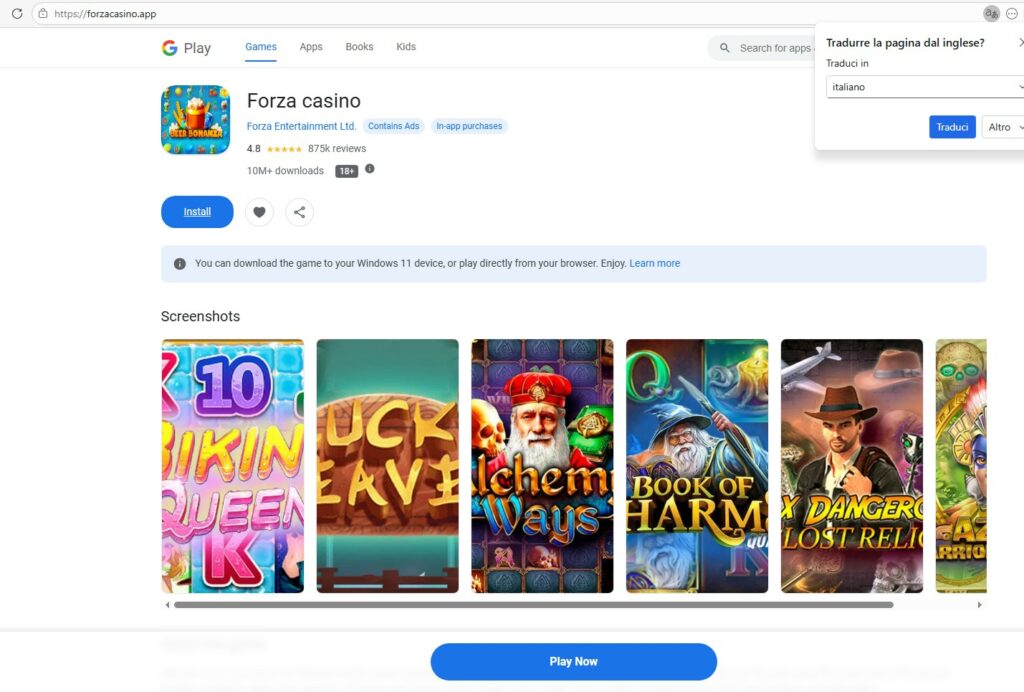Switch to the Apps tab
Image resolution: width=1024 pixels, height=692 pixels.
tap(311, 47)
